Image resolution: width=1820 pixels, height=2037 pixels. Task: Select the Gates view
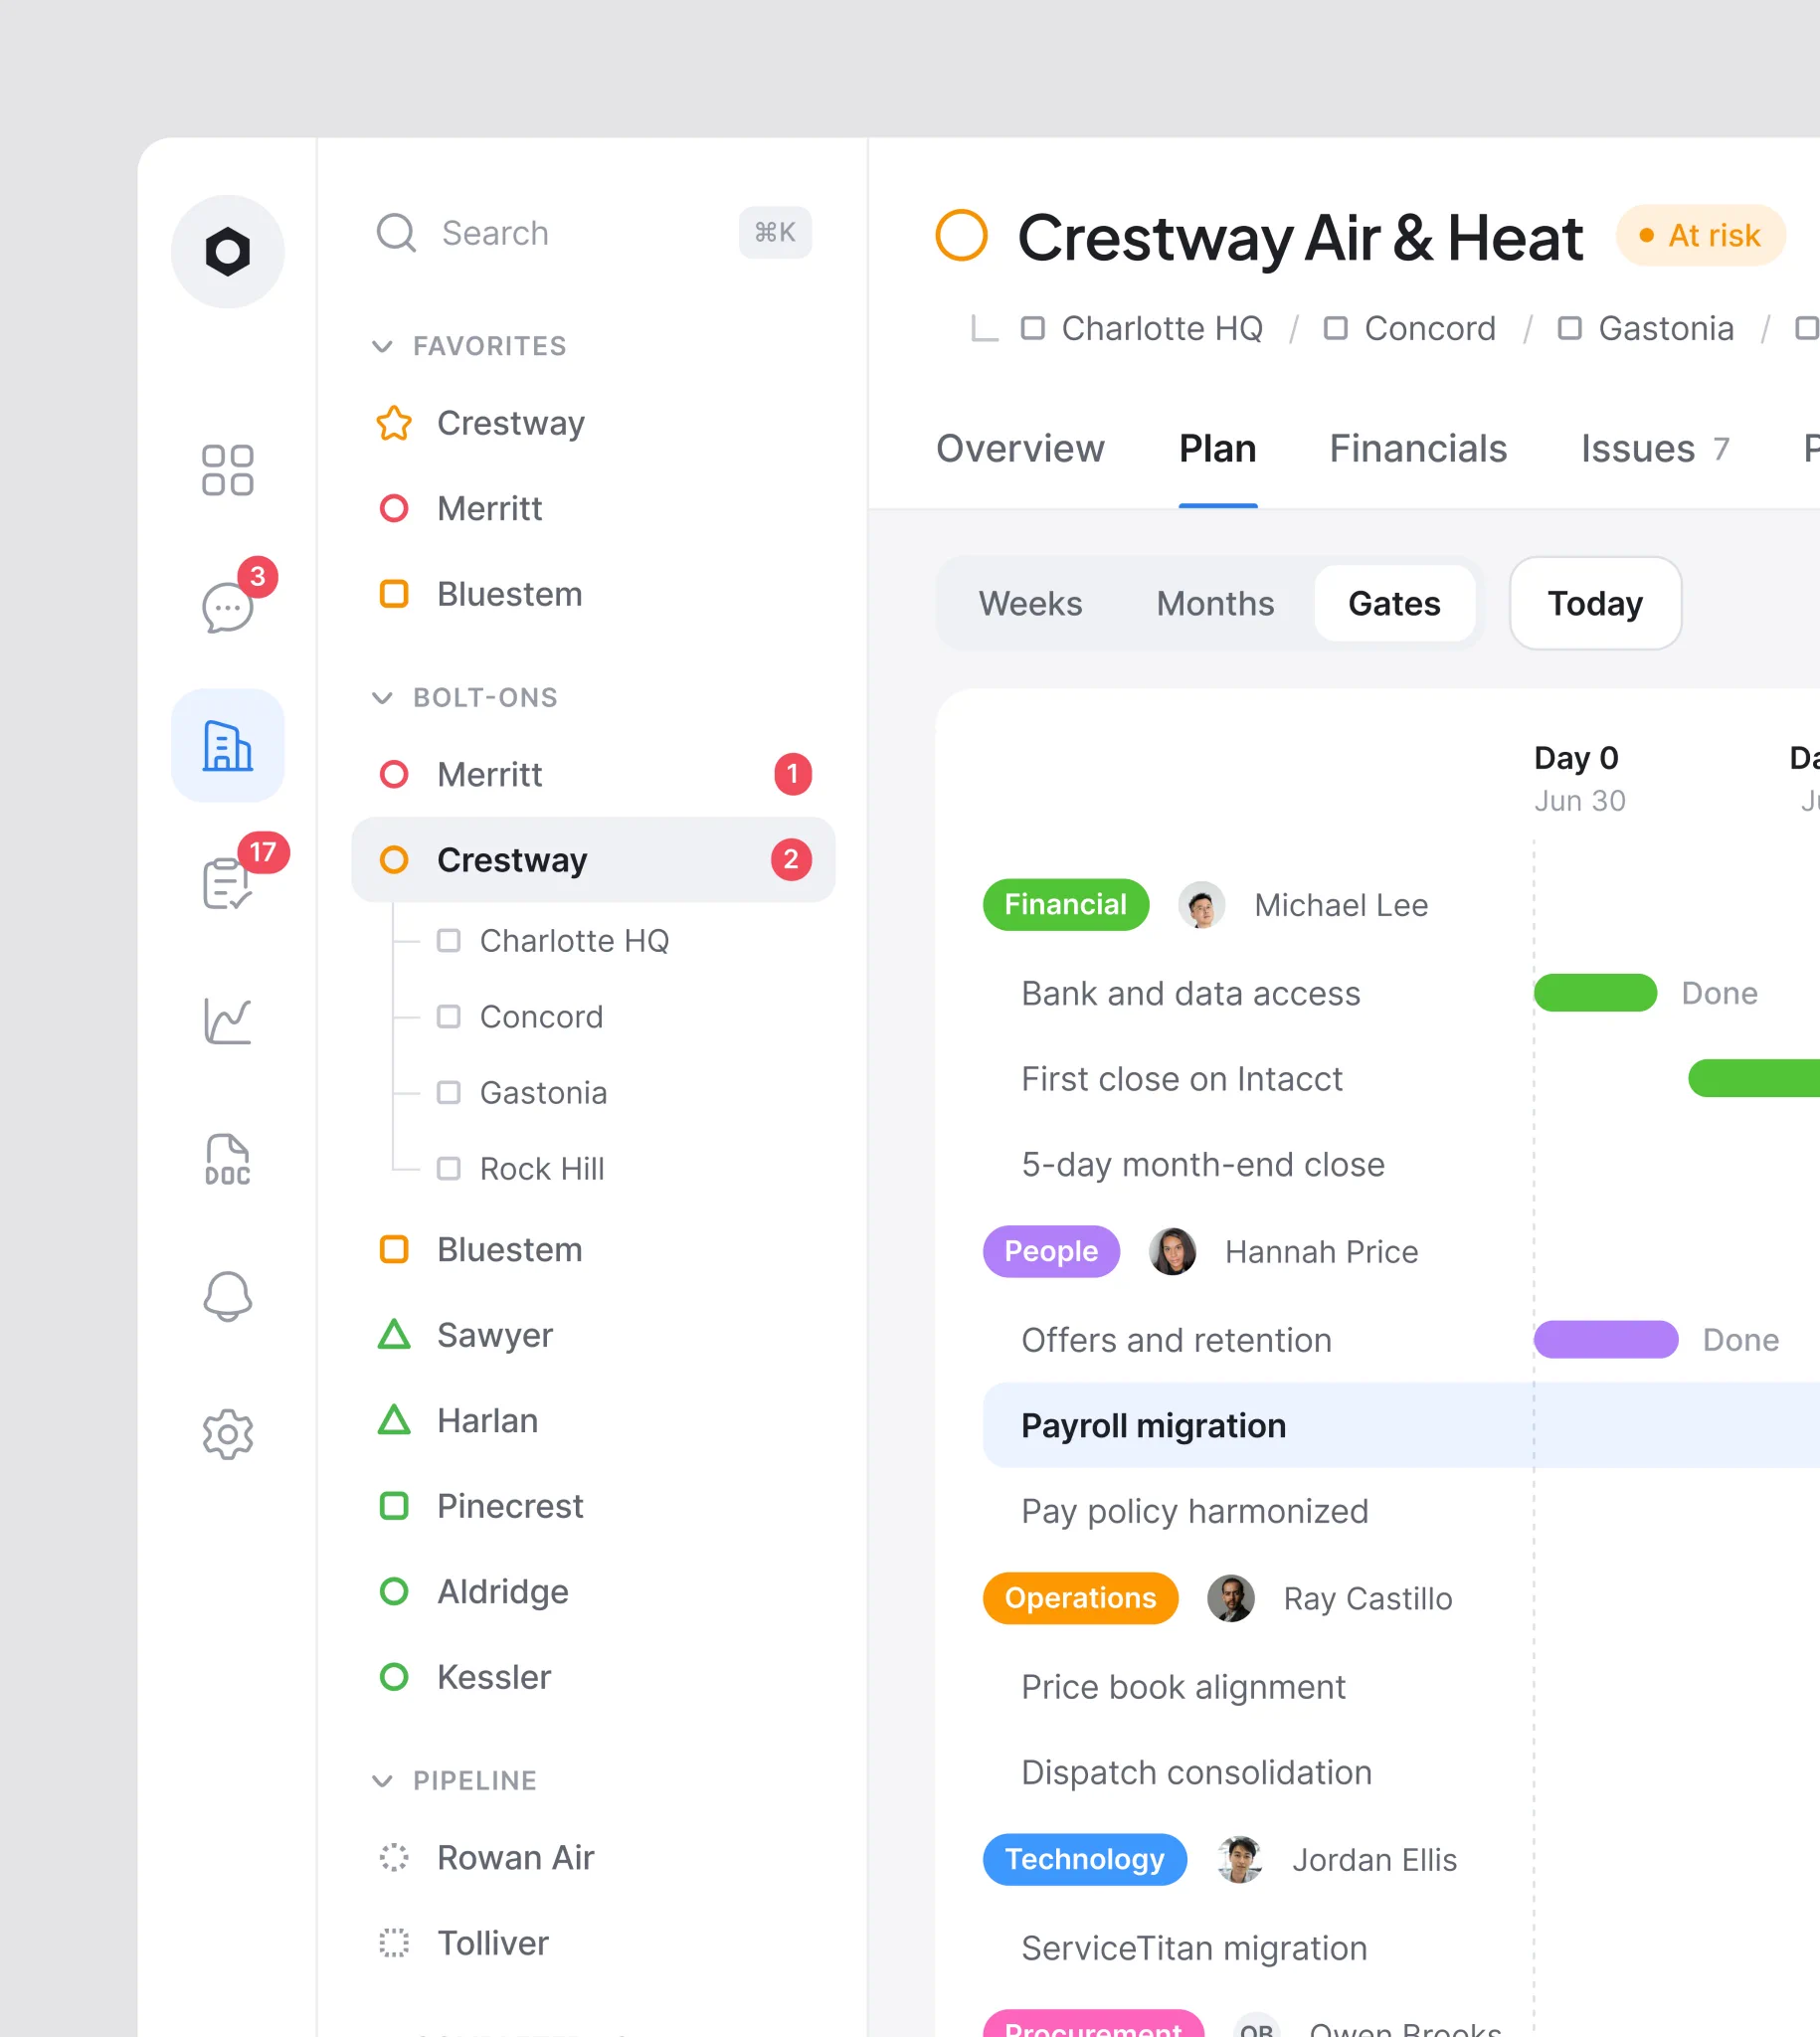[x=1394, y=604]
